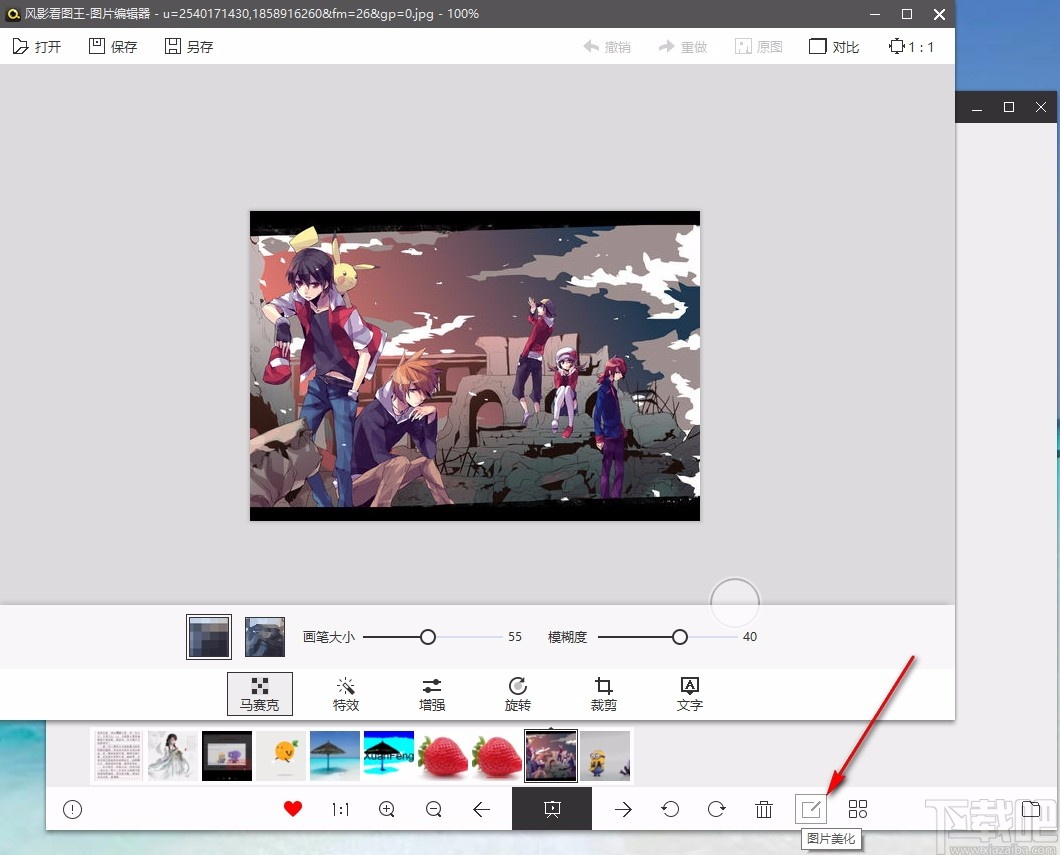Go to the next image arrow
1060x855 pixels.
[623, 809]
